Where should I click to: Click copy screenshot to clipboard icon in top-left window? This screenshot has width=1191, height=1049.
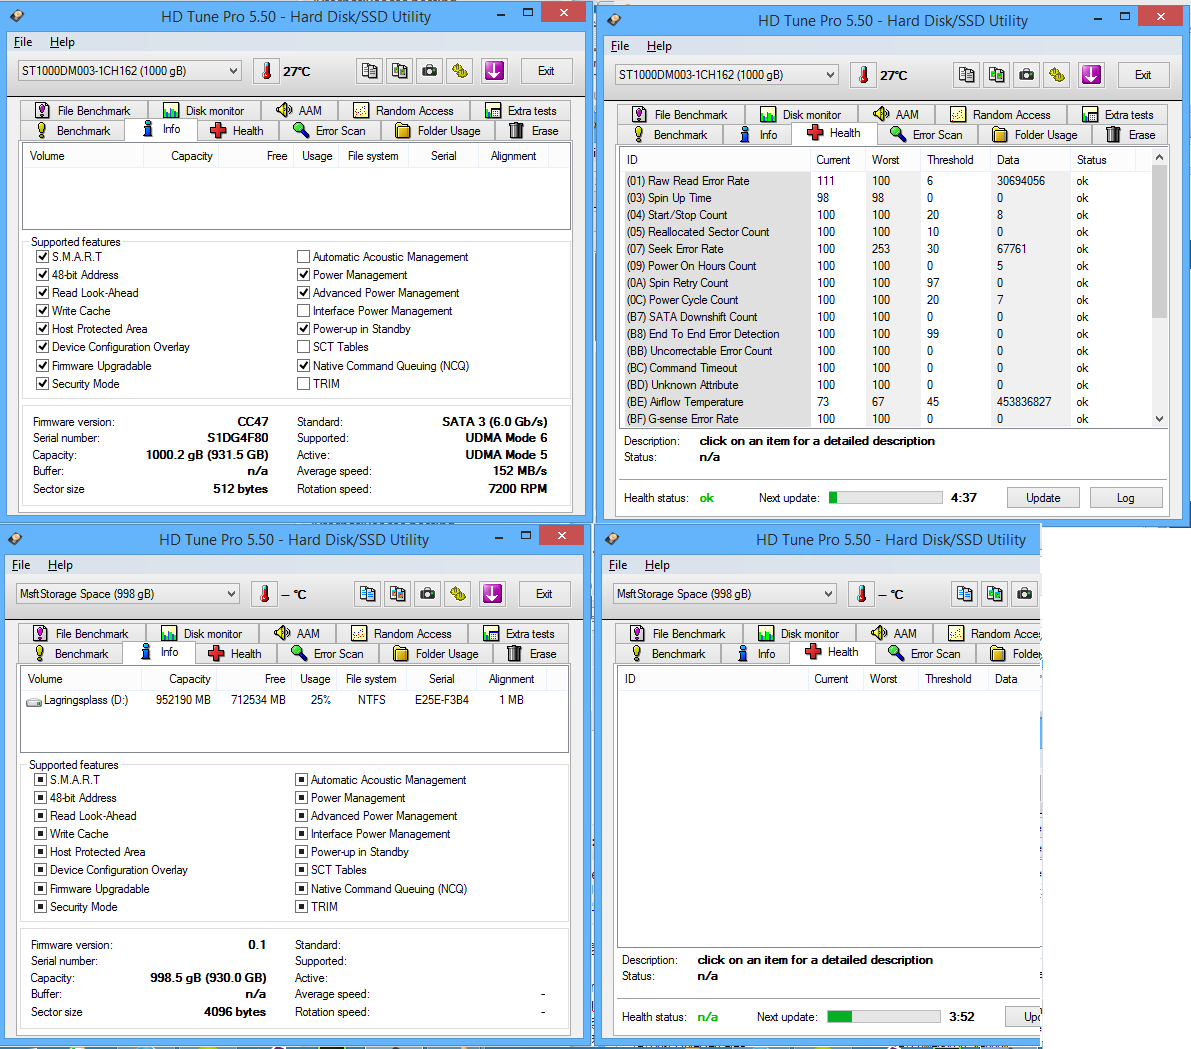click(400, 71)
